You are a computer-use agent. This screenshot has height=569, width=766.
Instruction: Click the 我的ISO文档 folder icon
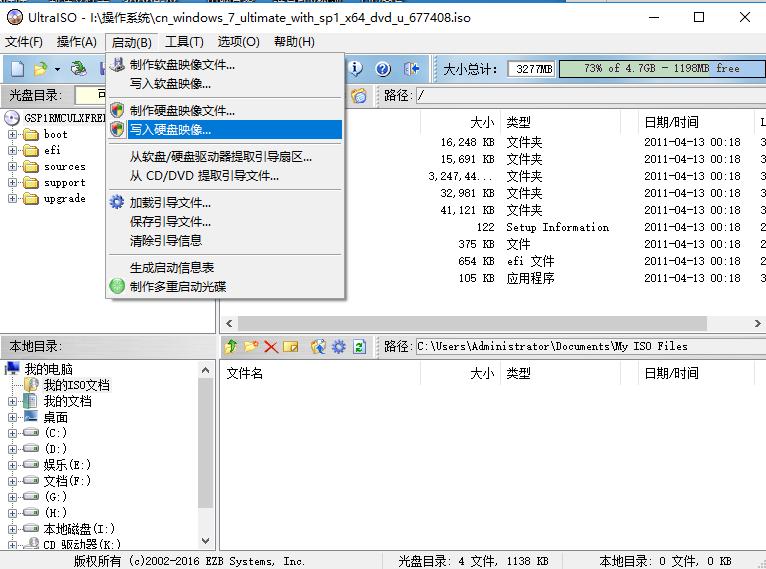31,385
